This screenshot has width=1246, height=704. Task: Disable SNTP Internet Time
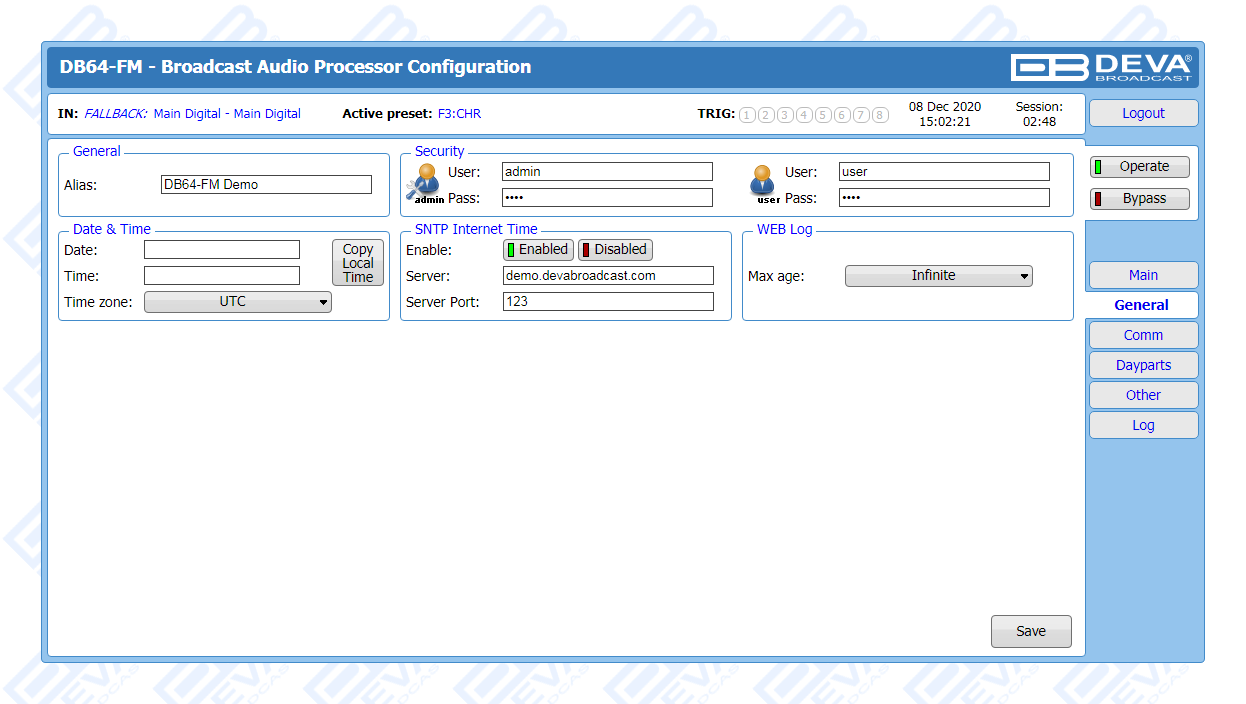(x=615, y=250)
